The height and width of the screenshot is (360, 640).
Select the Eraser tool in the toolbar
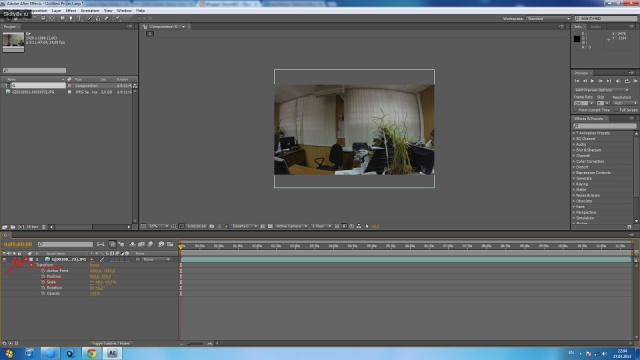107,18
